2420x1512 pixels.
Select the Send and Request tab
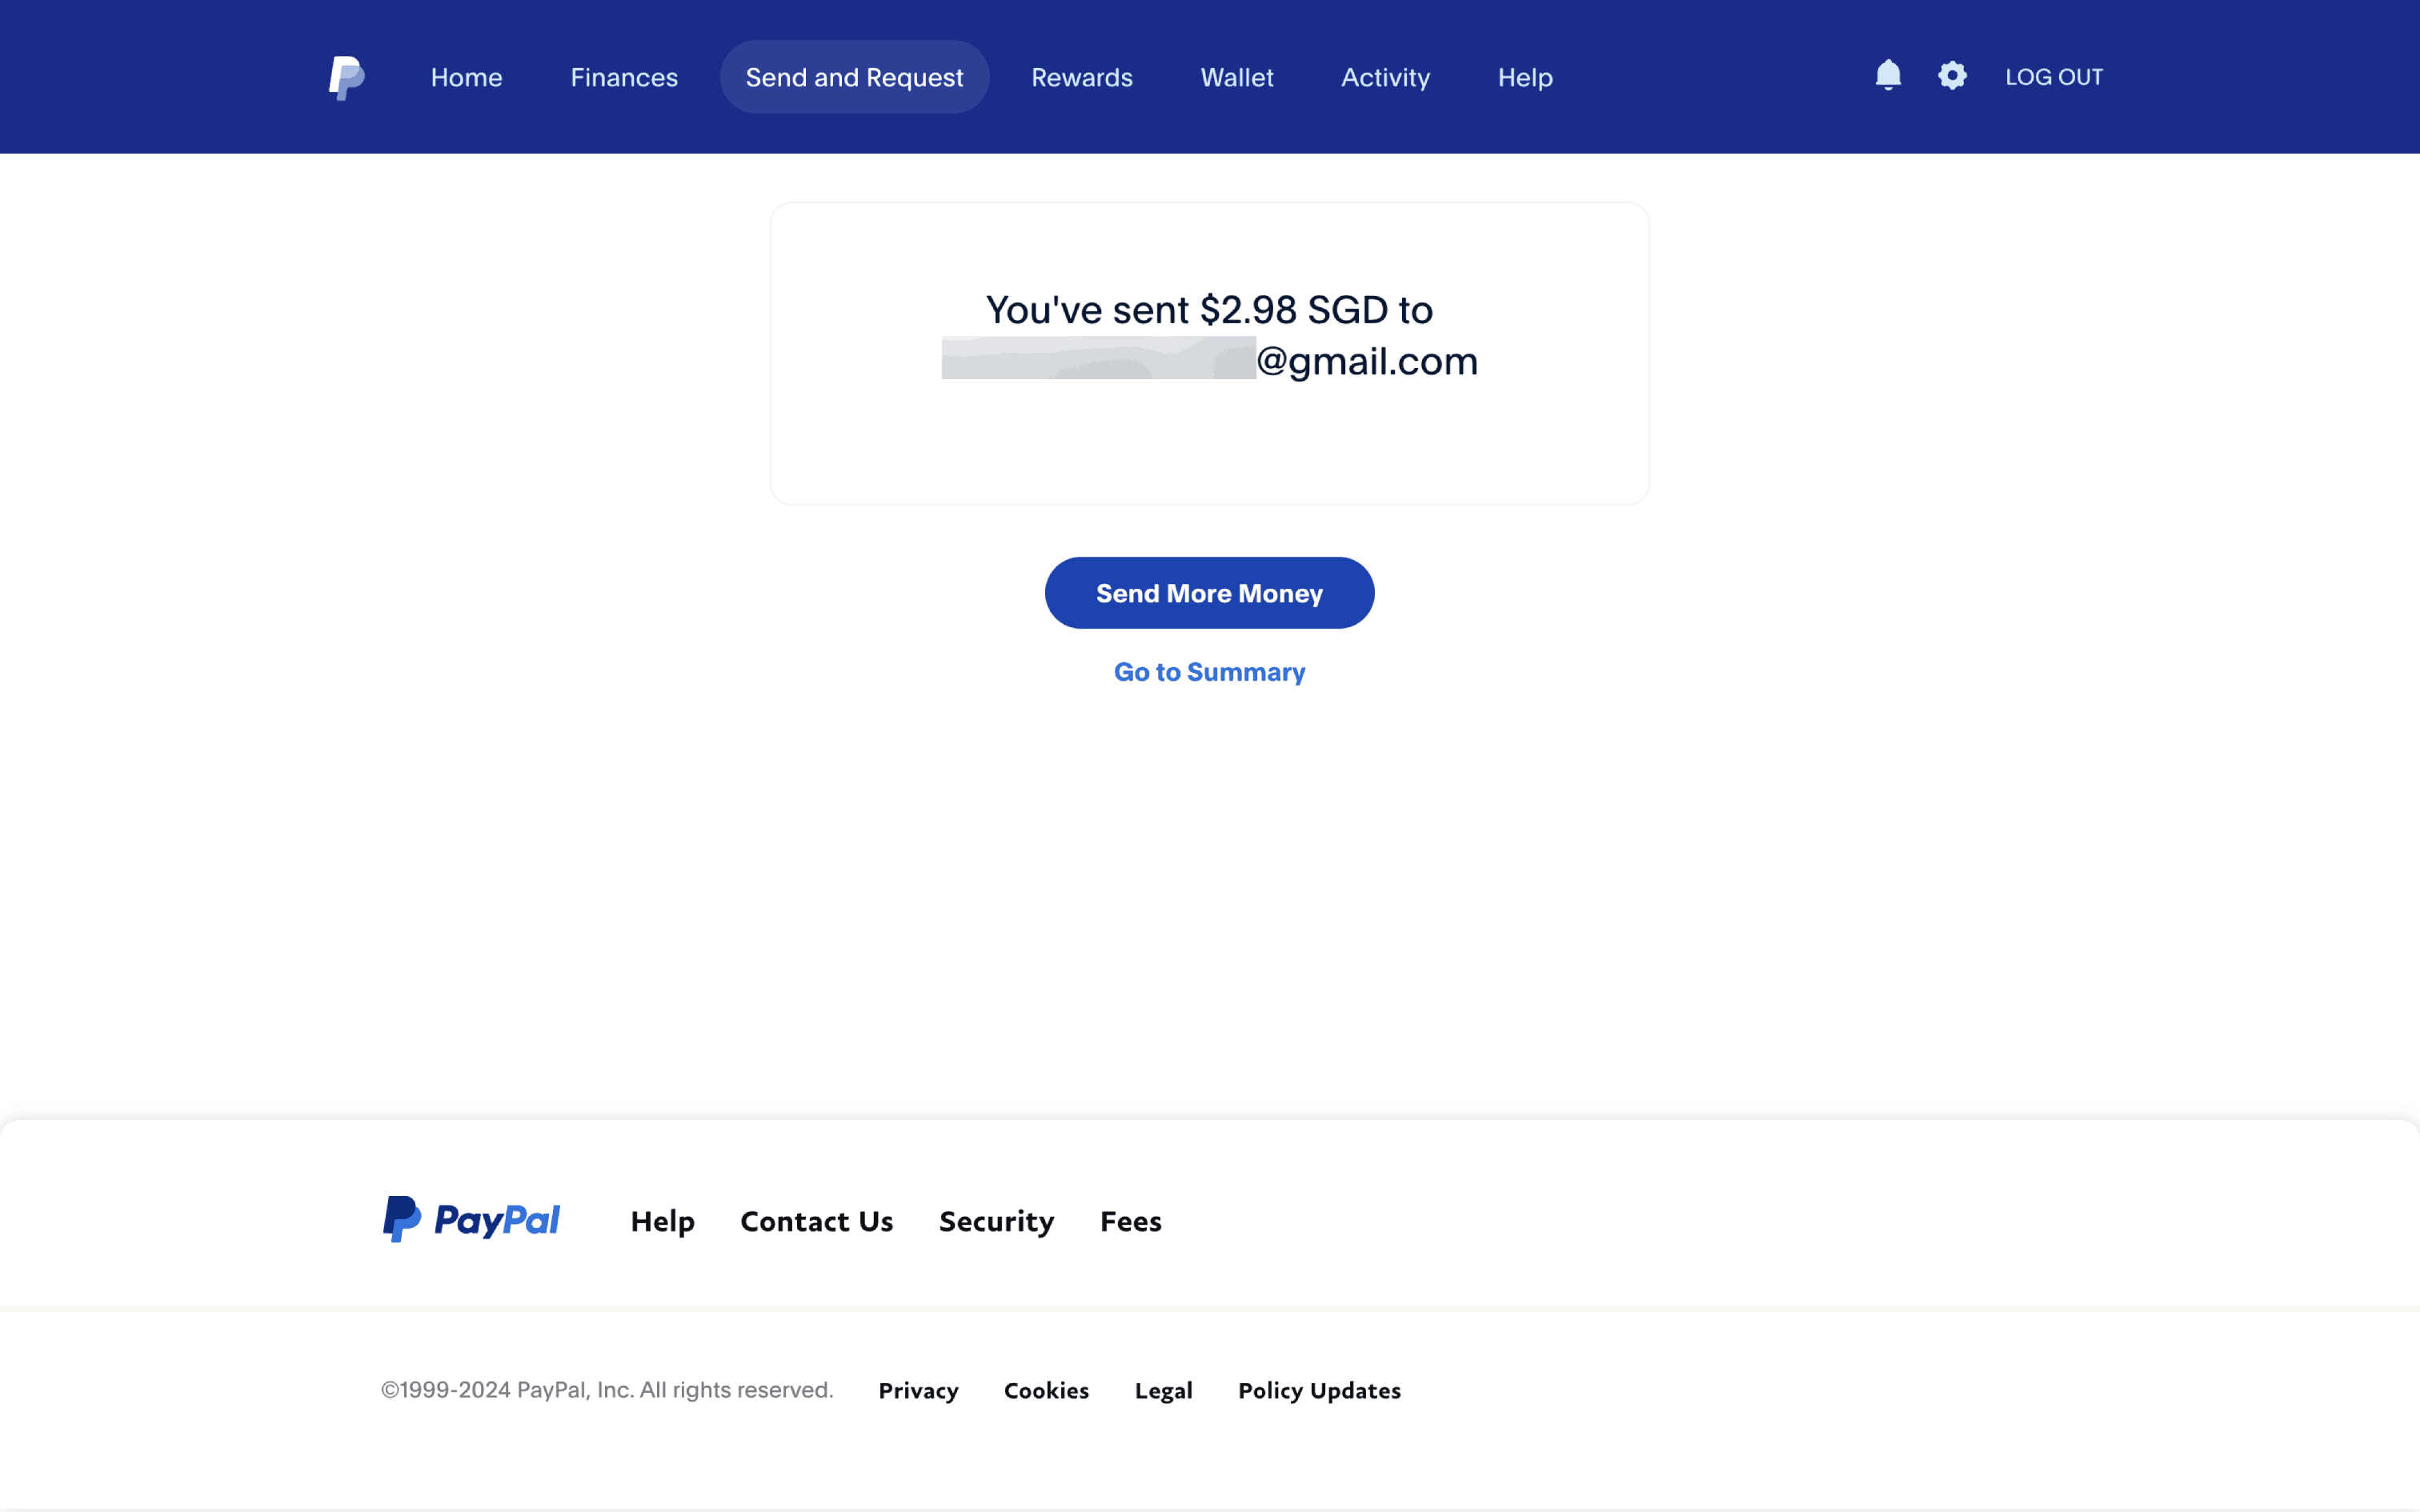click(x=854, y=77)
